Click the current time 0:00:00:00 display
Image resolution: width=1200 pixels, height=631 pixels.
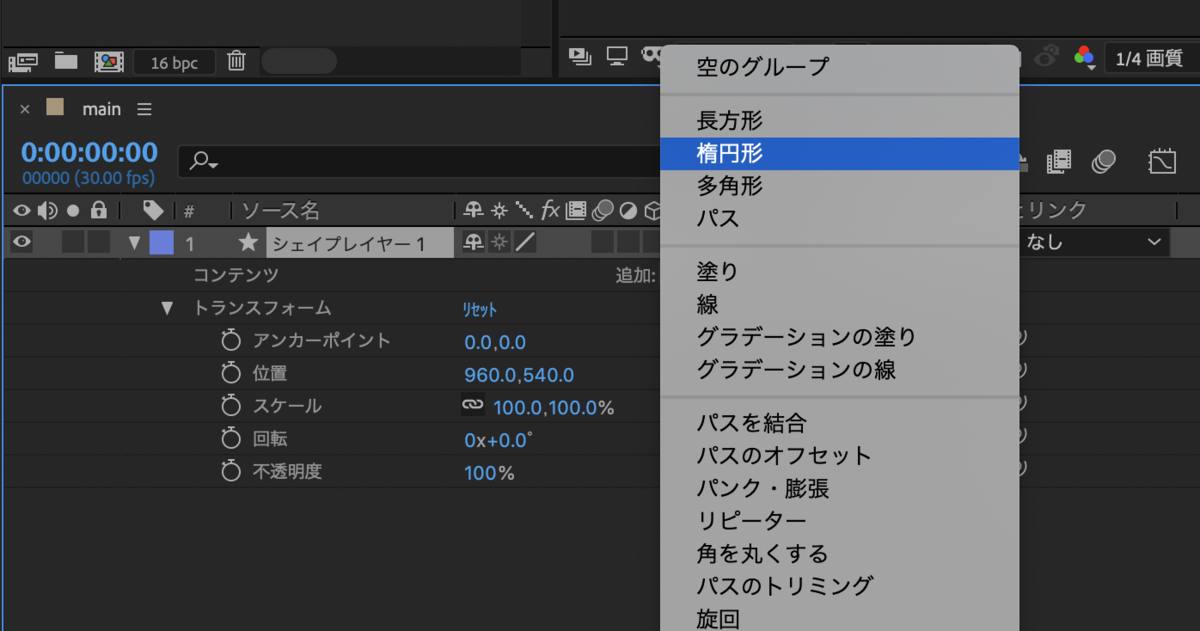tap(89, 152)
